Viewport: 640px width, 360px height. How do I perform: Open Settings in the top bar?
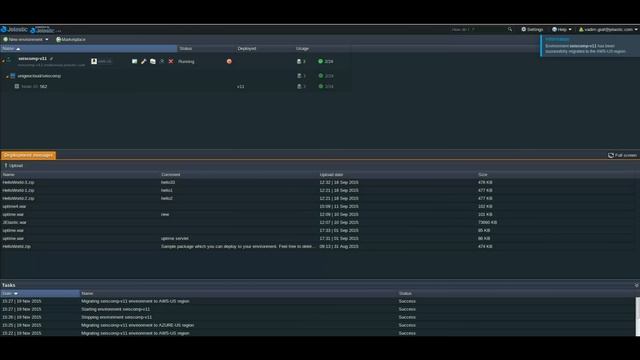(532, 29)
